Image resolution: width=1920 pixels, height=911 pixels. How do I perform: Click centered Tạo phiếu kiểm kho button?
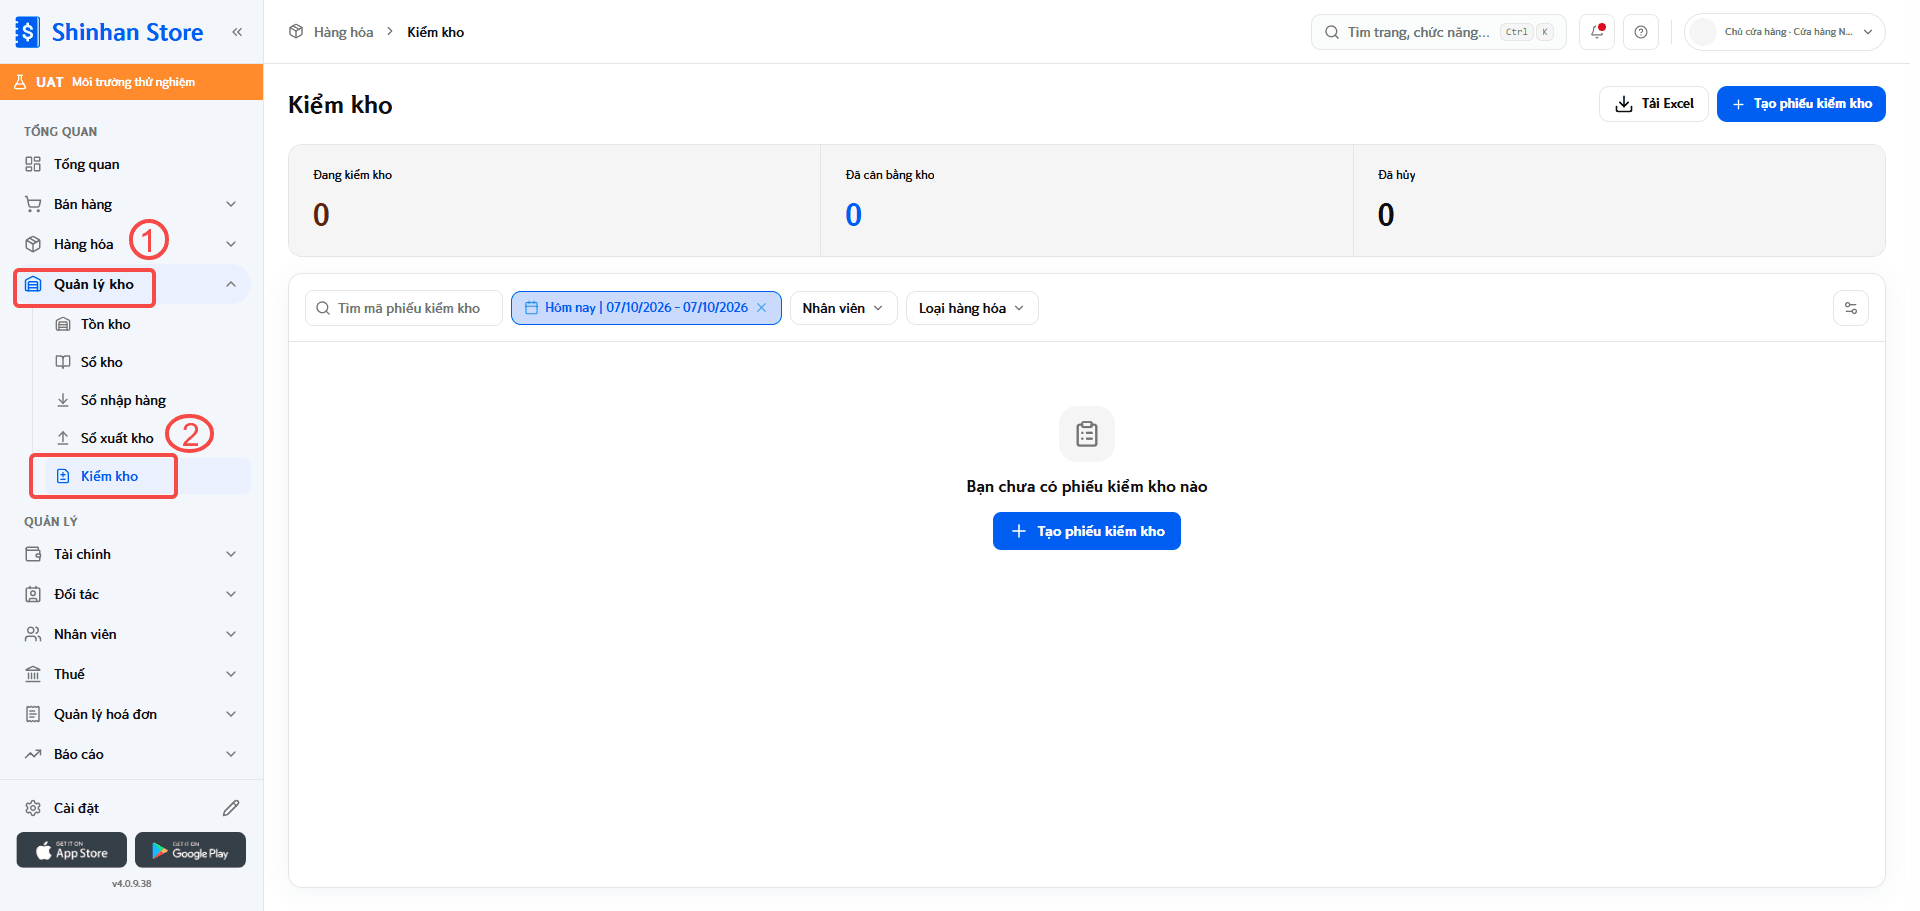1087,531
